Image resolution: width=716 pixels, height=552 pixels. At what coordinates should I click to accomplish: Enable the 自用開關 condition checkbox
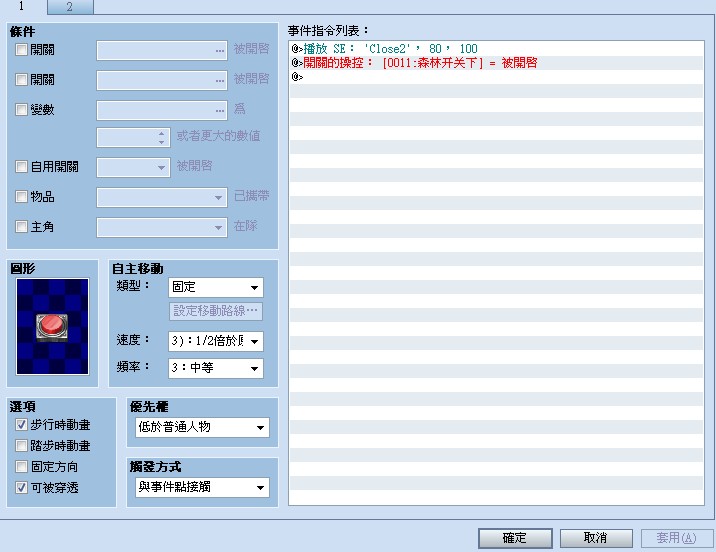[21, 166]
